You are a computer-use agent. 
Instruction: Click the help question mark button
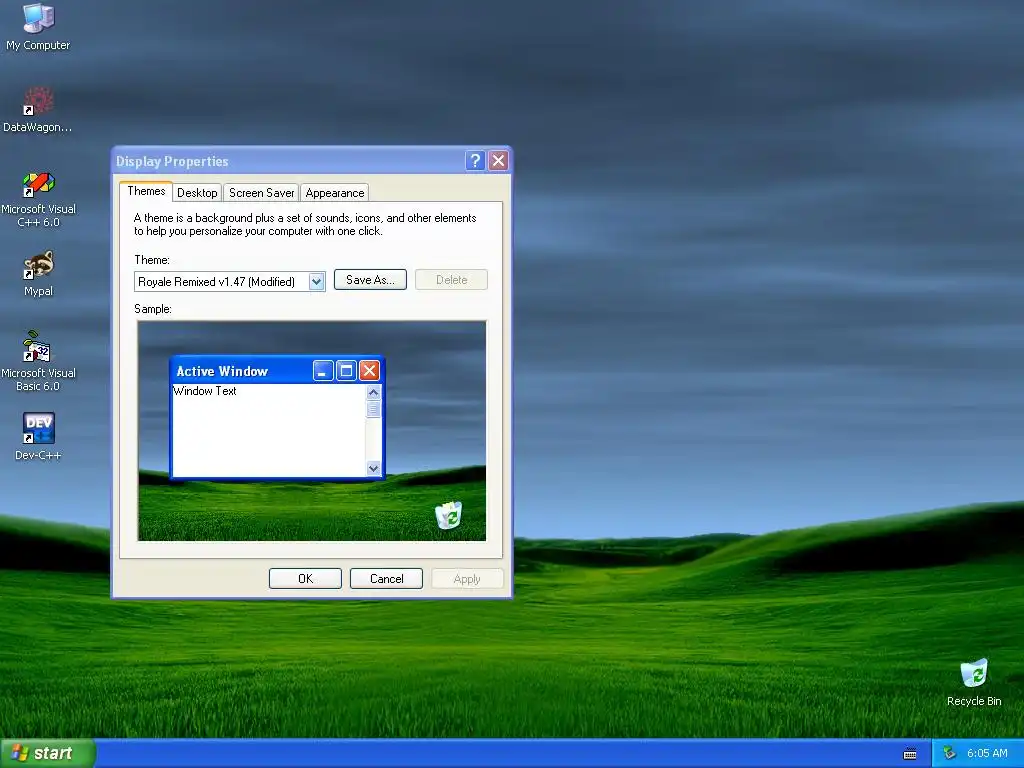coord(475,161)
